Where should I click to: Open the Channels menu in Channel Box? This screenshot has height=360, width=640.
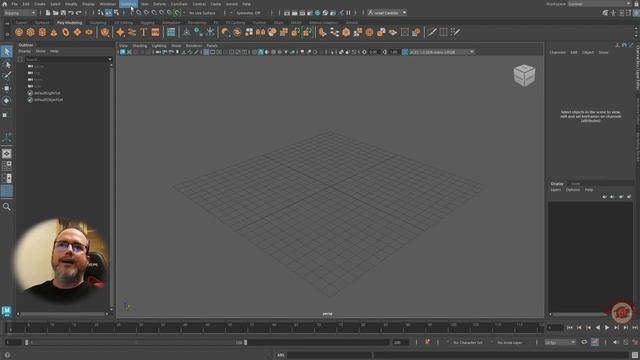558,52
